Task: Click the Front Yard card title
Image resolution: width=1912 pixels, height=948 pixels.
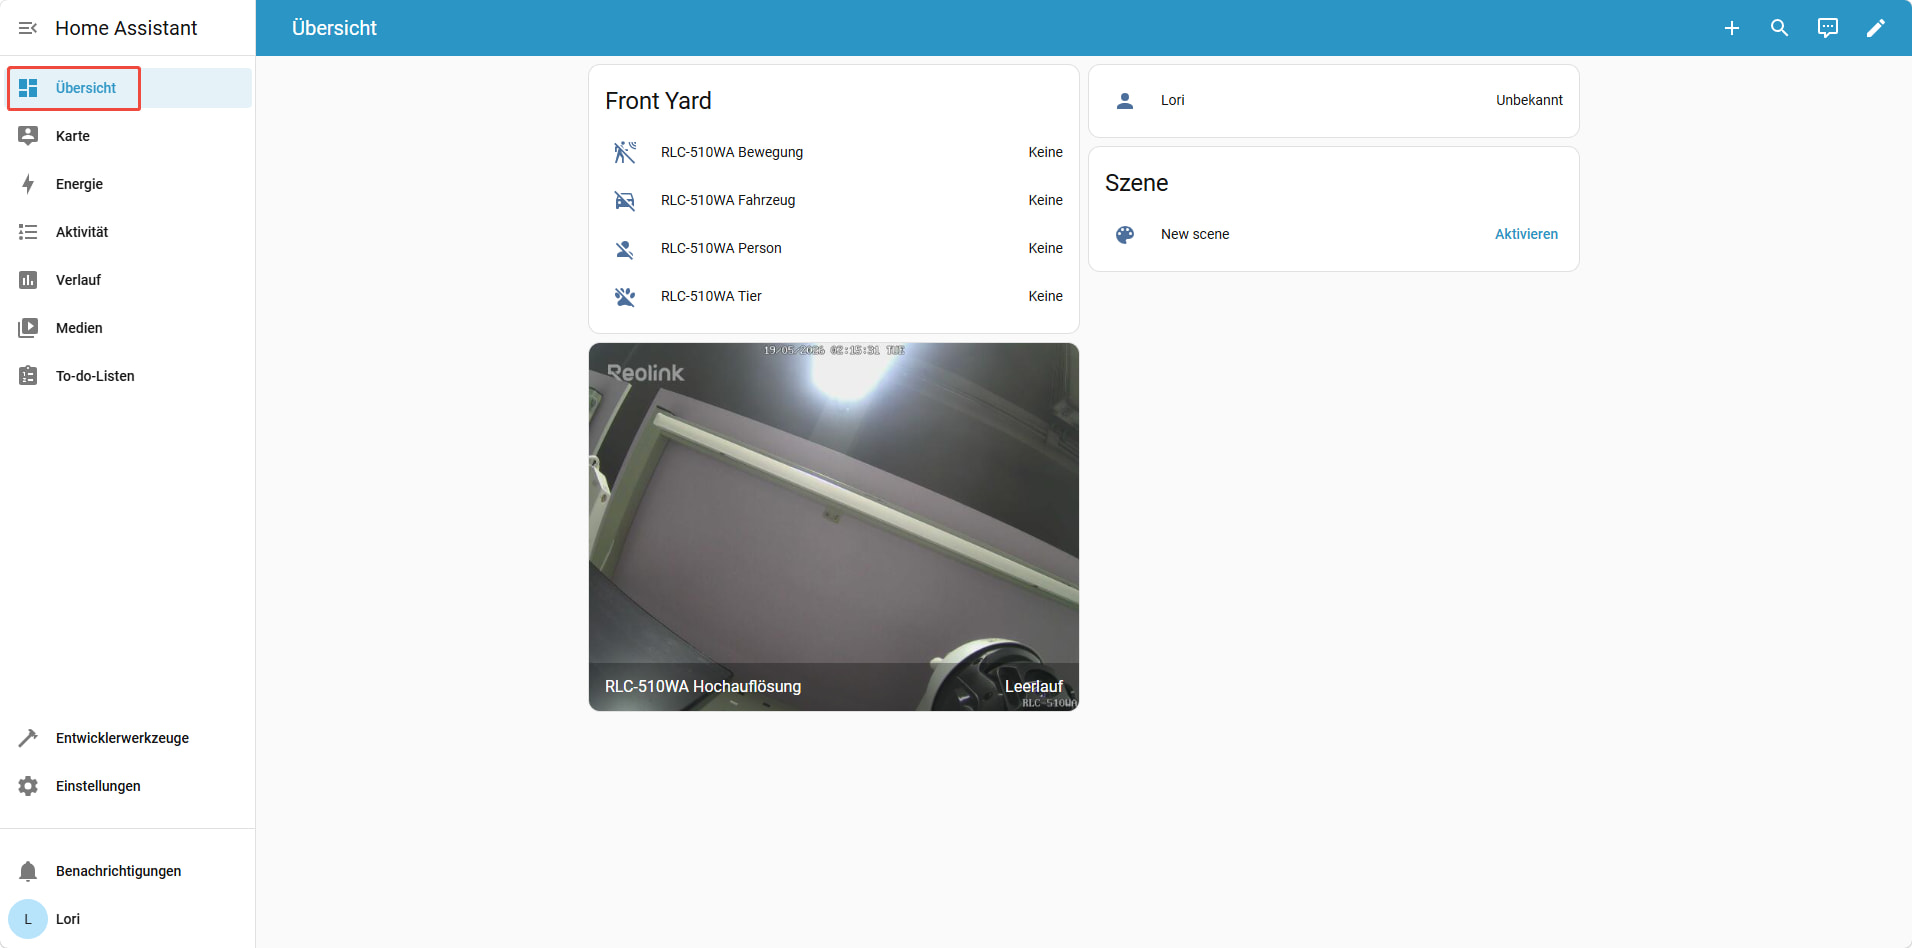Action: pos(658,101)
